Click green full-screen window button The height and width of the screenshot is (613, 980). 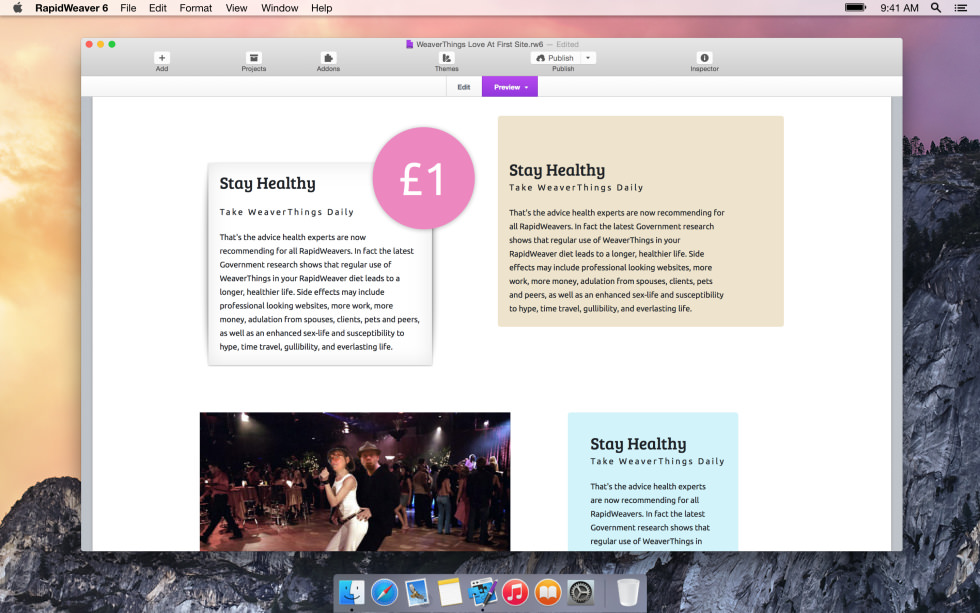coord(112,44)
